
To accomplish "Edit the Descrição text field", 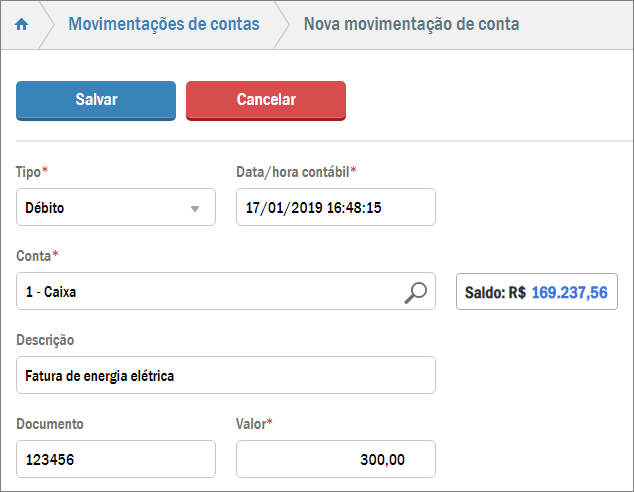I will pos(225,376).
